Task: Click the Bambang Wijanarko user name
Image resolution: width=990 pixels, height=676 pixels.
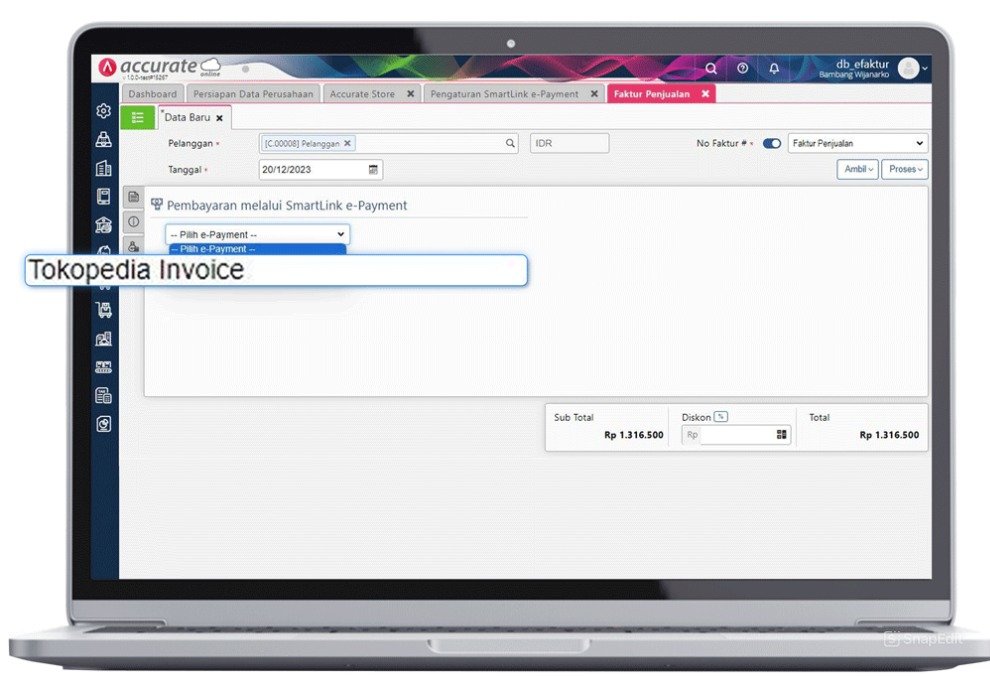Action: pos(854,74)
